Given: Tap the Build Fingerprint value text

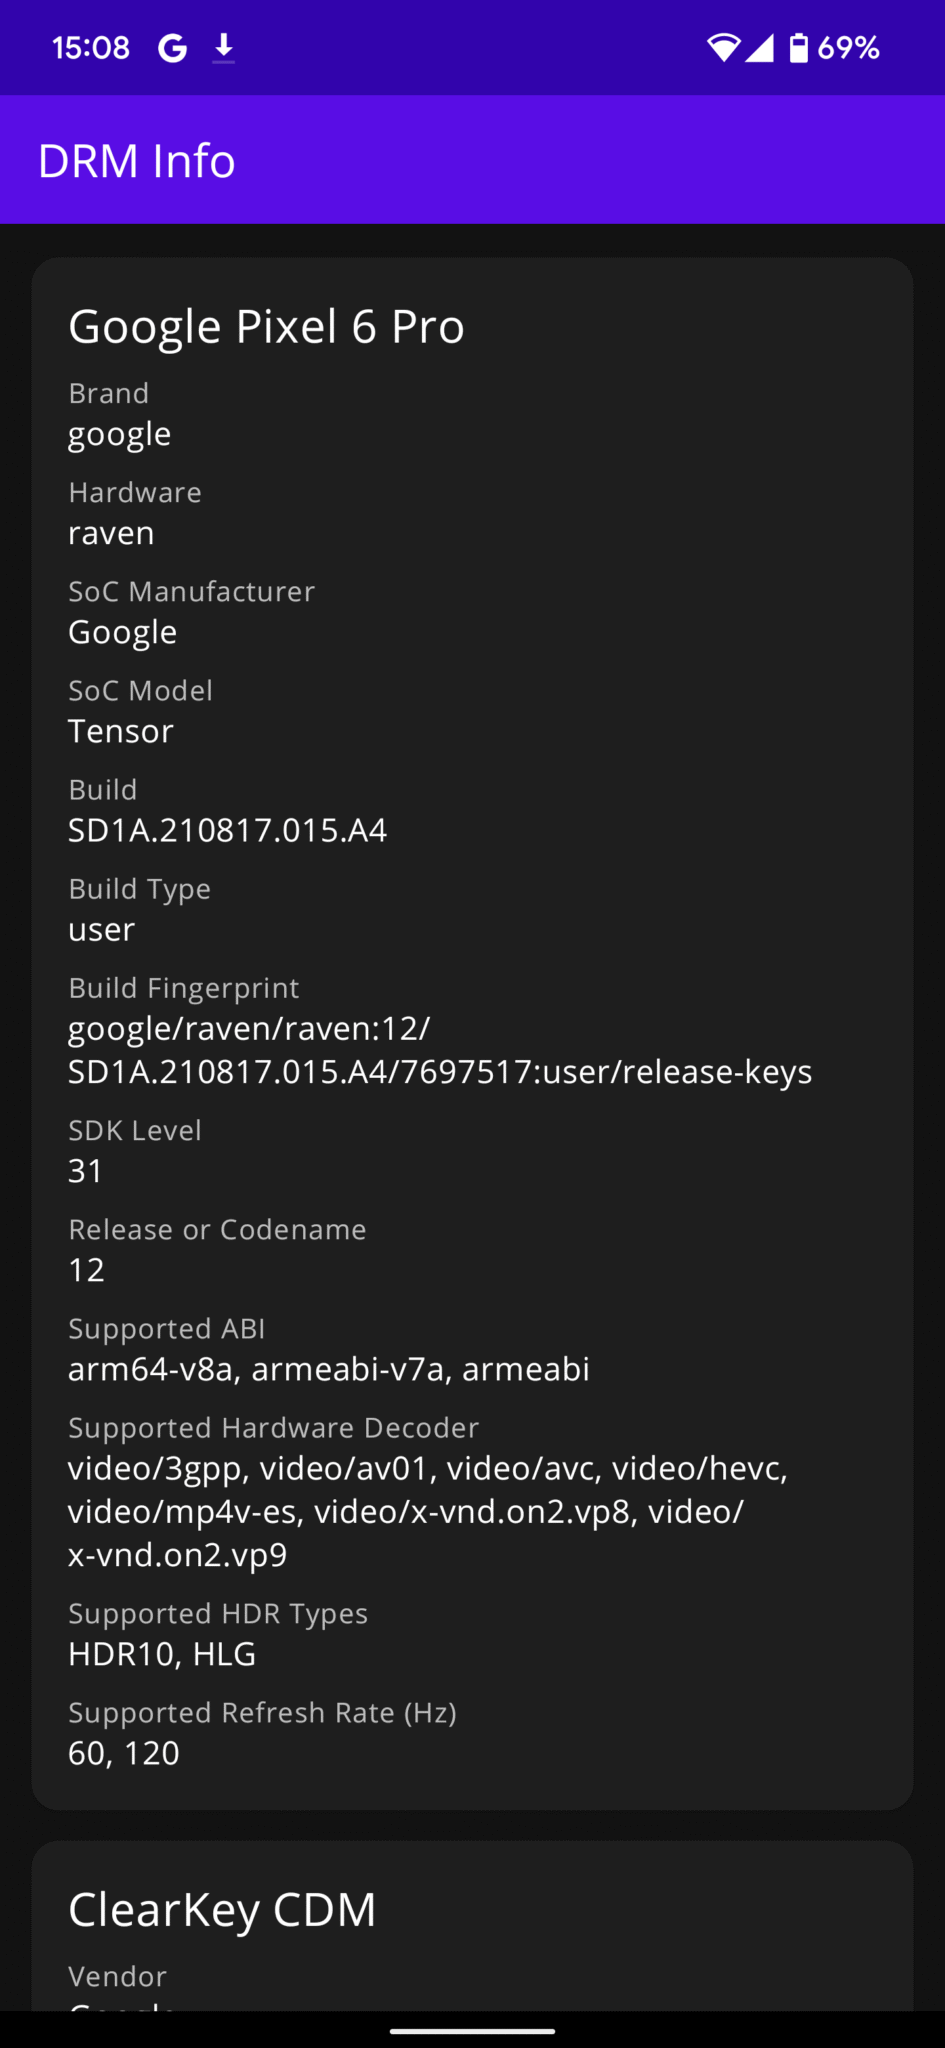Looking at the screenshot, I should [x=440, y=1050].
